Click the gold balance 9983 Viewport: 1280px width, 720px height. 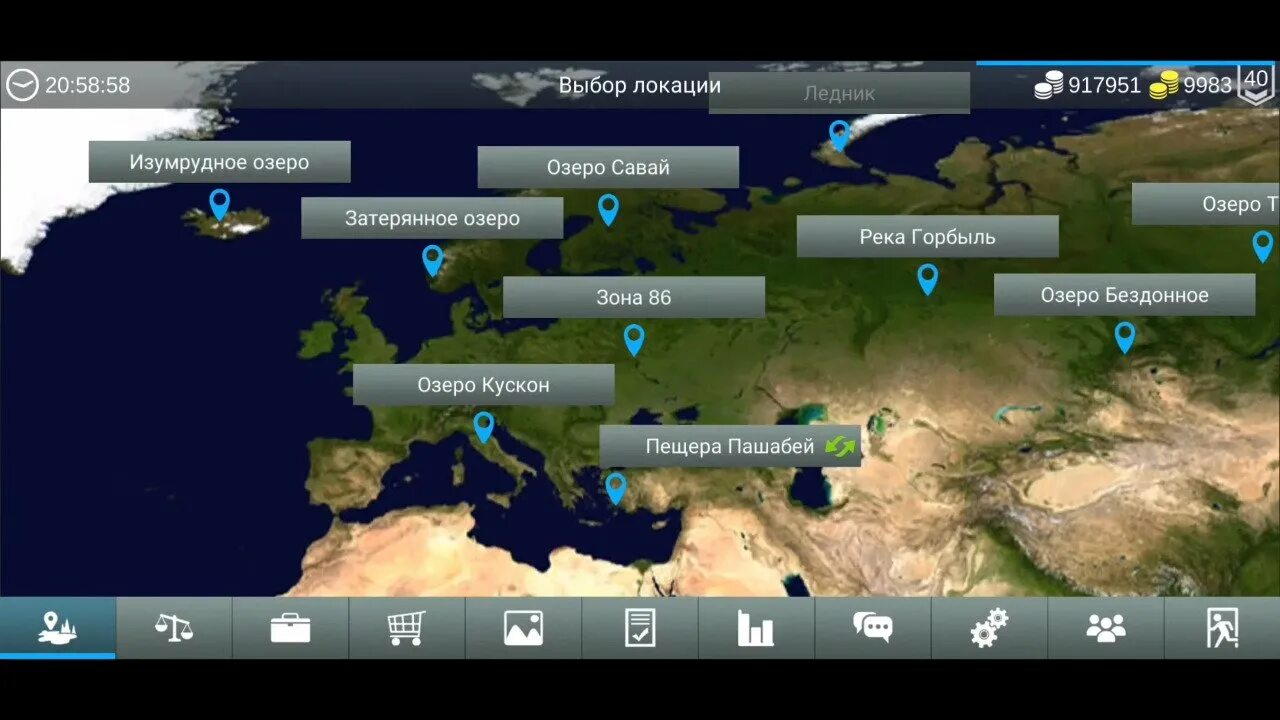pos(1207,85)
